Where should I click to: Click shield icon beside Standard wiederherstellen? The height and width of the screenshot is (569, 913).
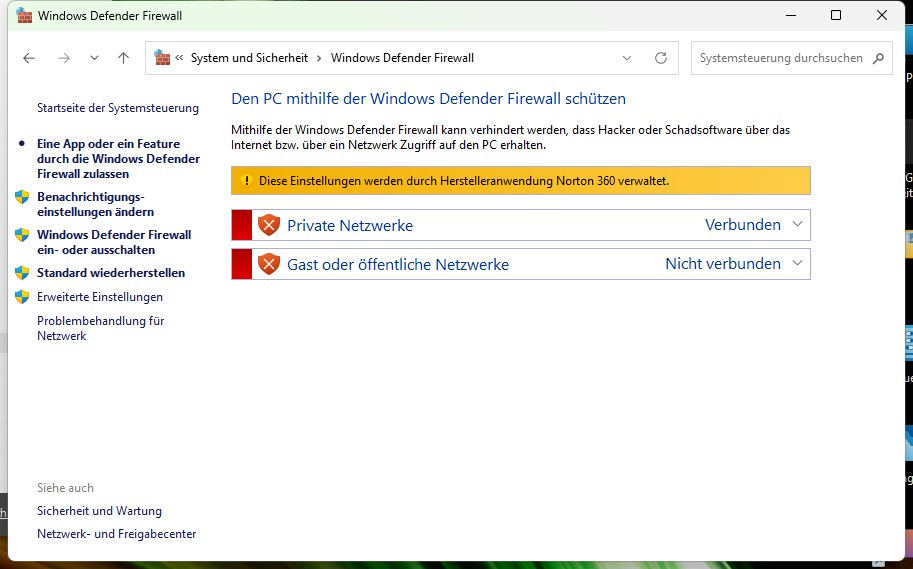22,273
